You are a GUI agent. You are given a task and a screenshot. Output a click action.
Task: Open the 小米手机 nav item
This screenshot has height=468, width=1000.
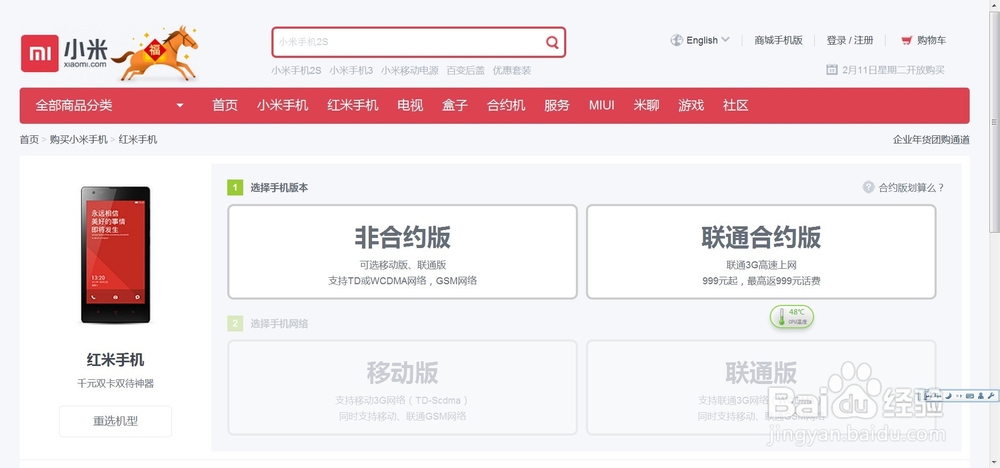(x=283, y=105)
